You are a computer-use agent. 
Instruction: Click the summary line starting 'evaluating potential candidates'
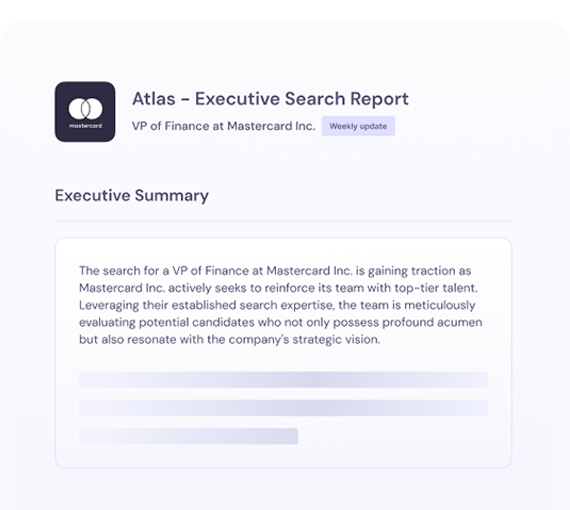click(x=281, y=322)
